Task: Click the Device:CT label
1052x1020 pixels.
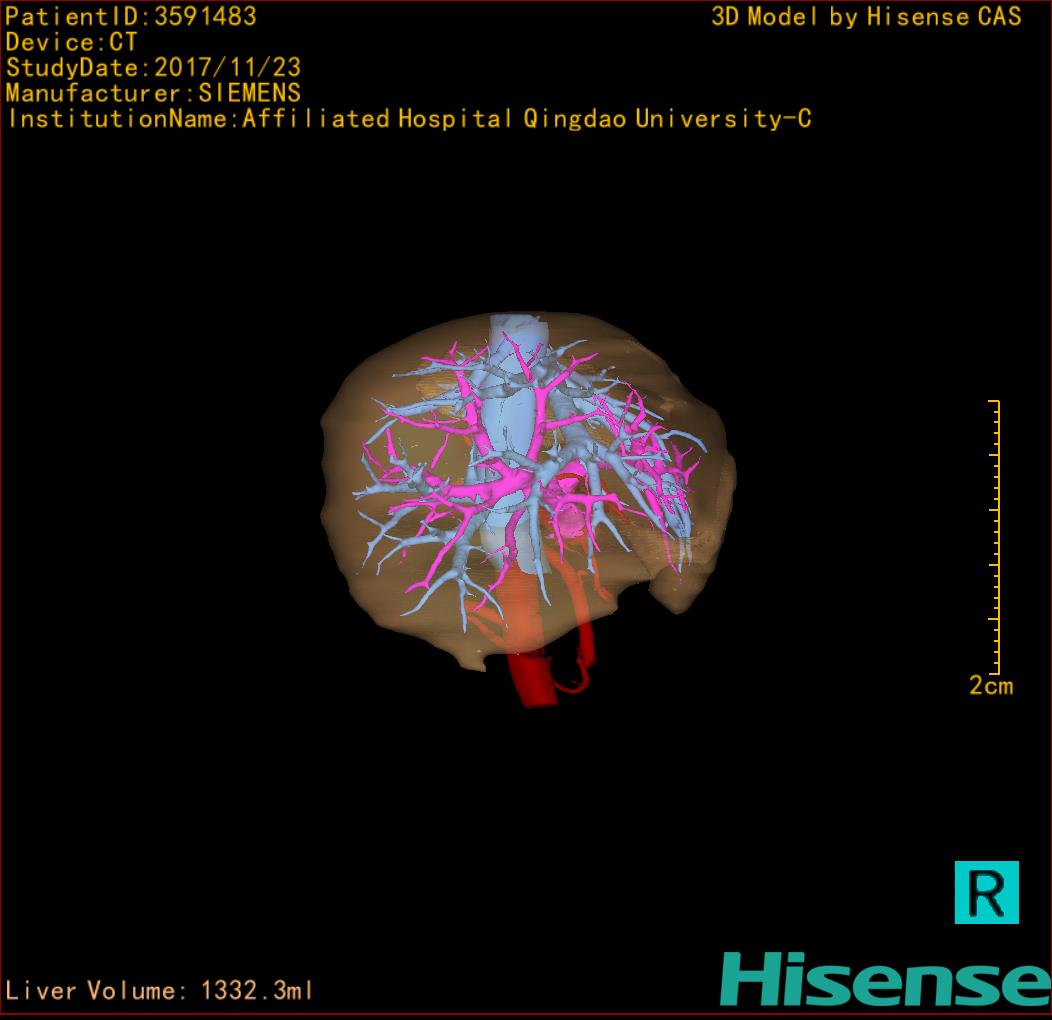Action: (x=72, y=43)
